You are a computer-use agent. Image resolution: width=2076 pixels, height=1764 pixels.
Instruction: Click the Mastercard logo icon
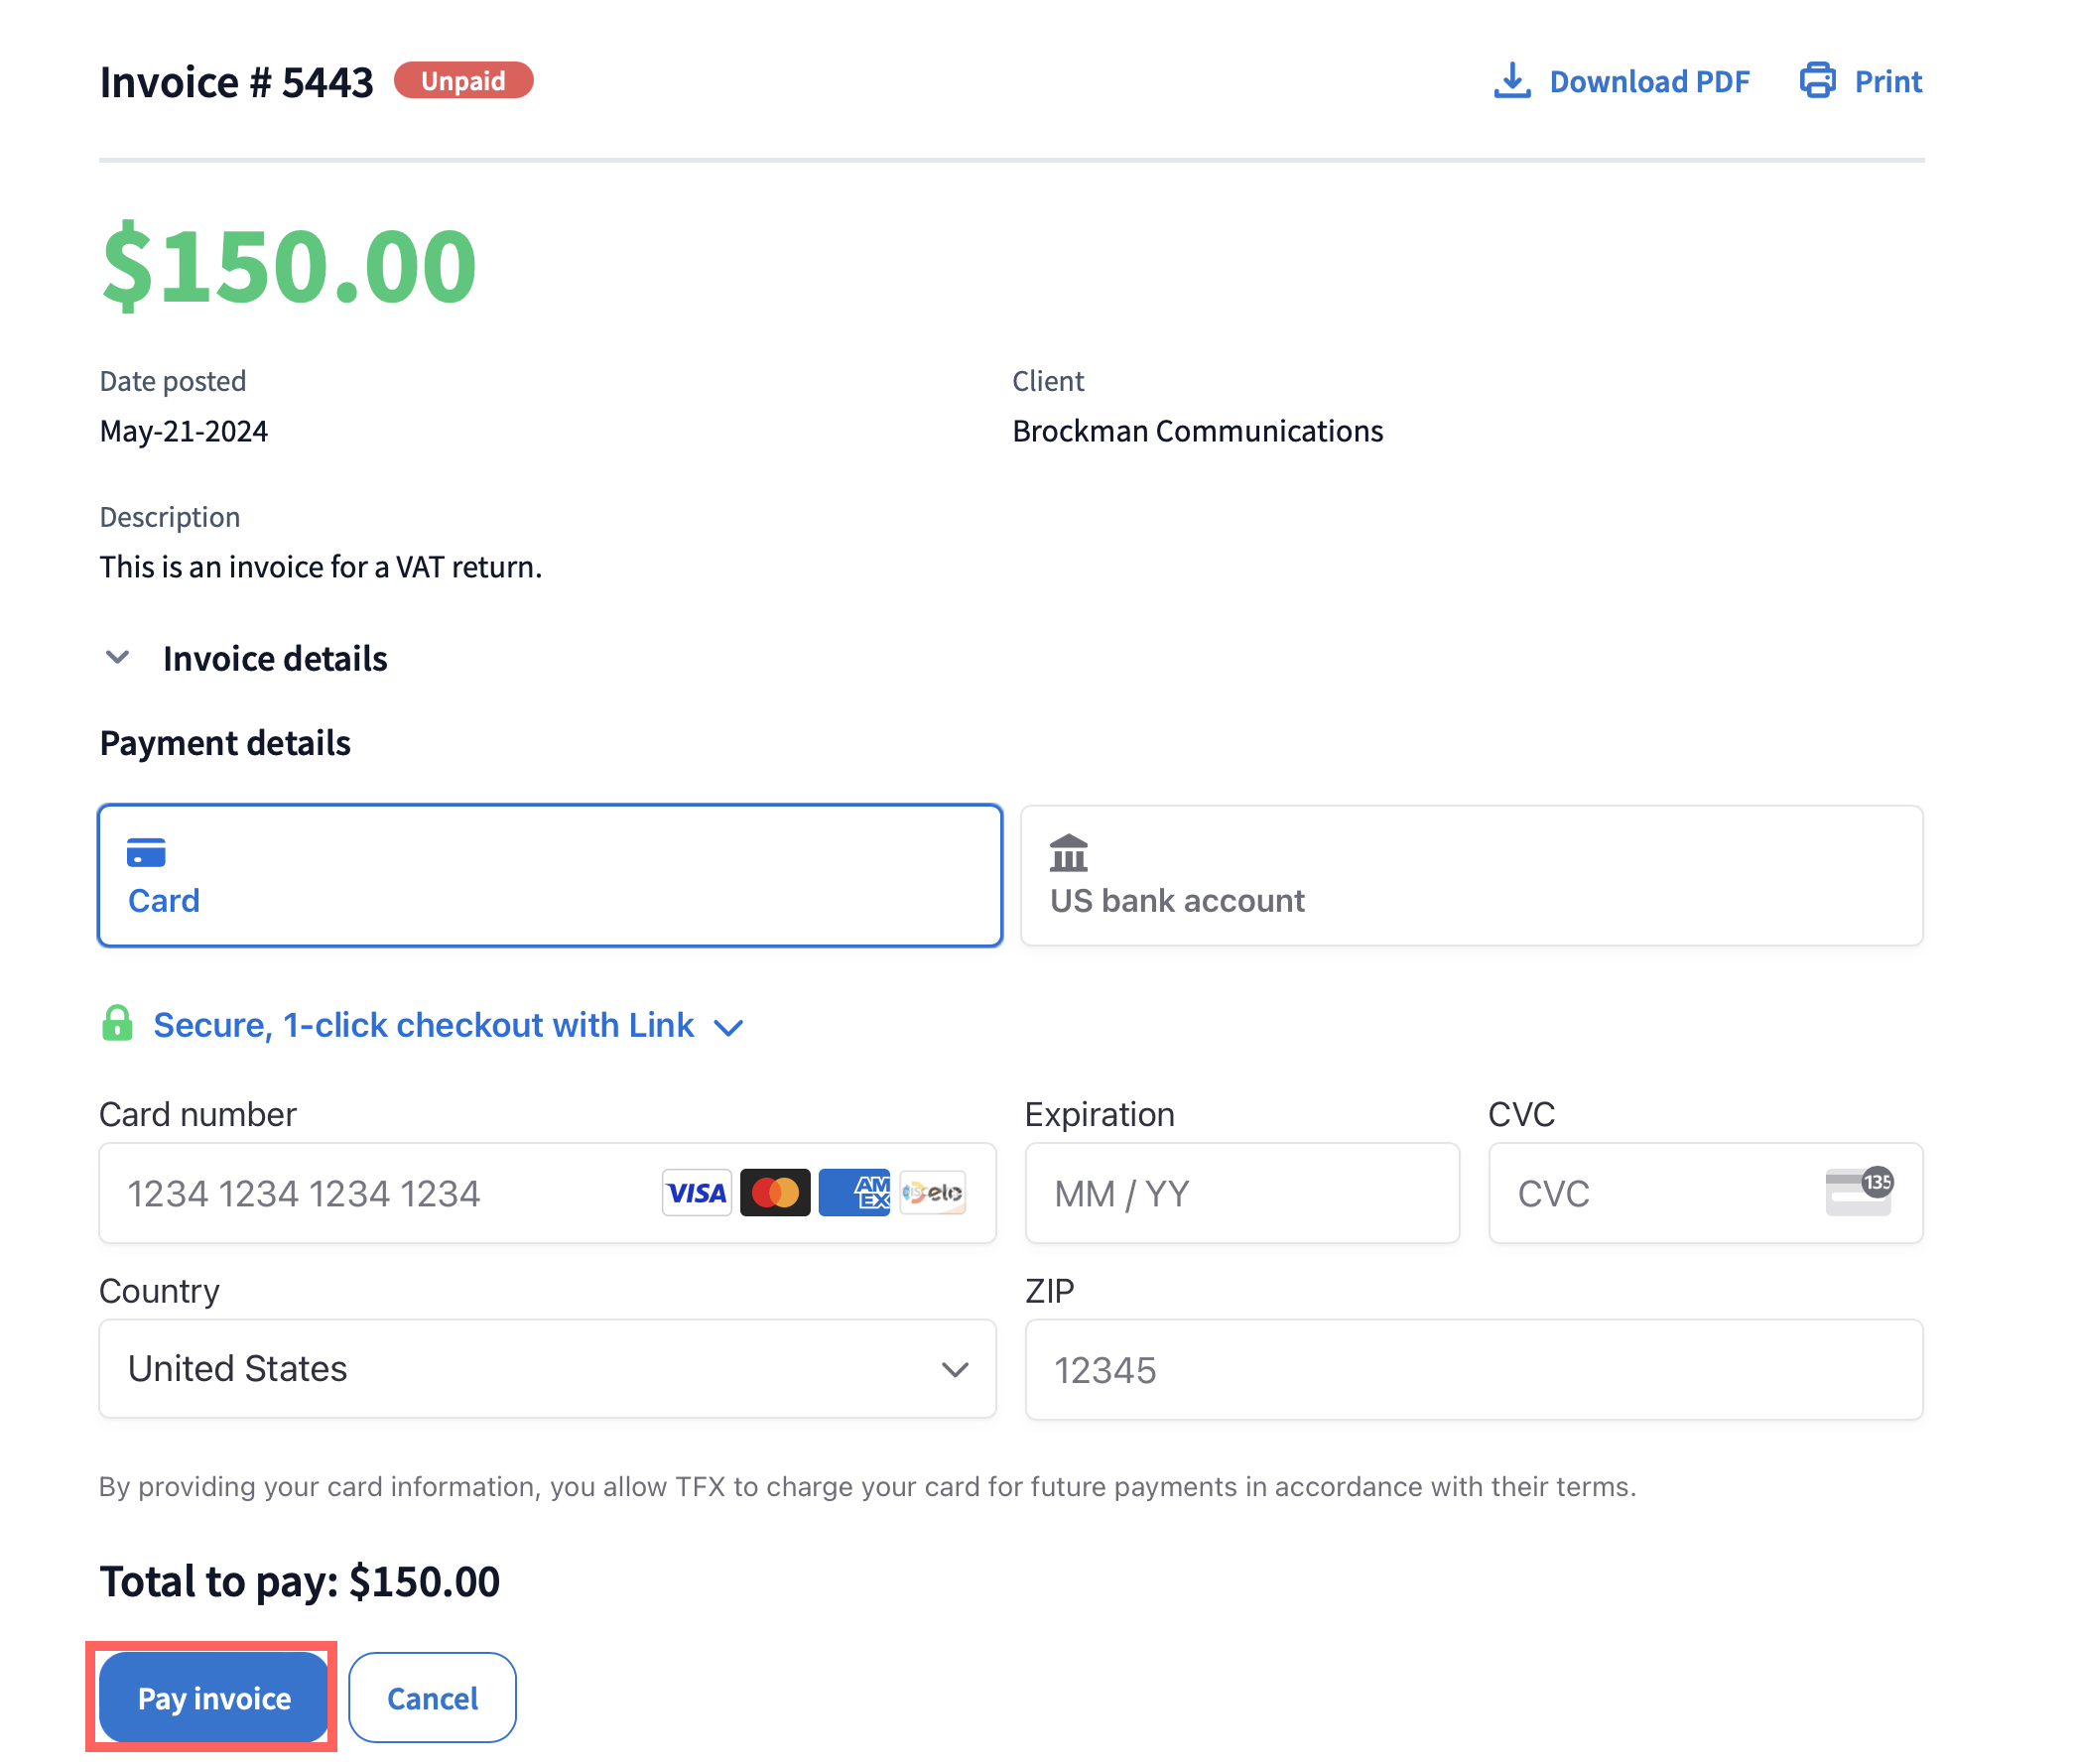[x=774, y=1192]
